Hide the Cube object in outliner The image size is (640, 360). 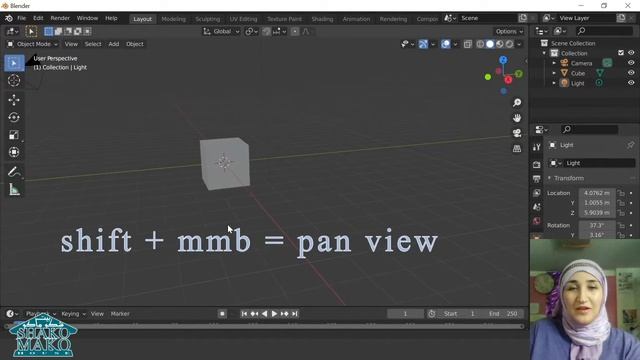pyautogui.click(x=631, y=73)
